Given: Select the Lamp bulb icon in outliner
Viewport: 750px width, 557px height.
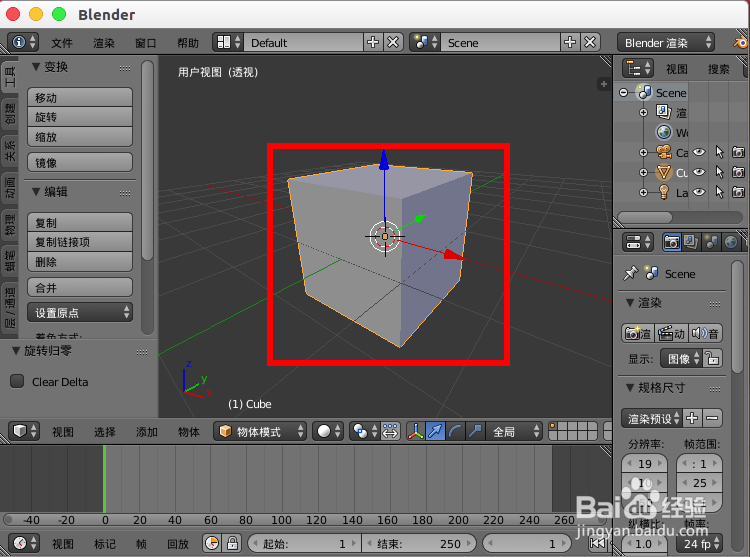Looking at the screenshot, I should [x=664, y=192].
